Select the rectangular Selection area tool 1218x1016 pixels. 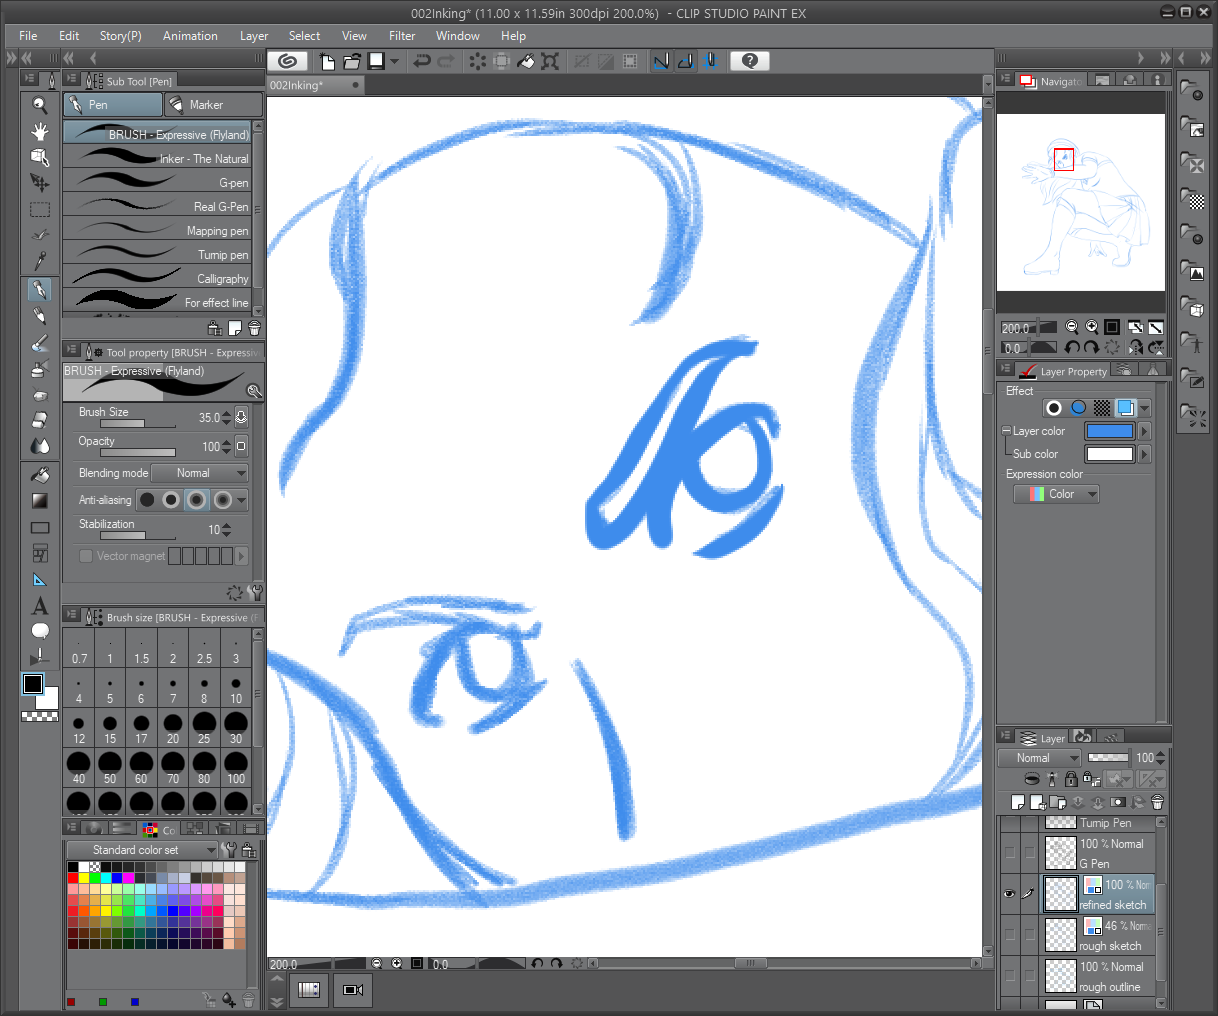pyautogui.click(x=40, y=209)
